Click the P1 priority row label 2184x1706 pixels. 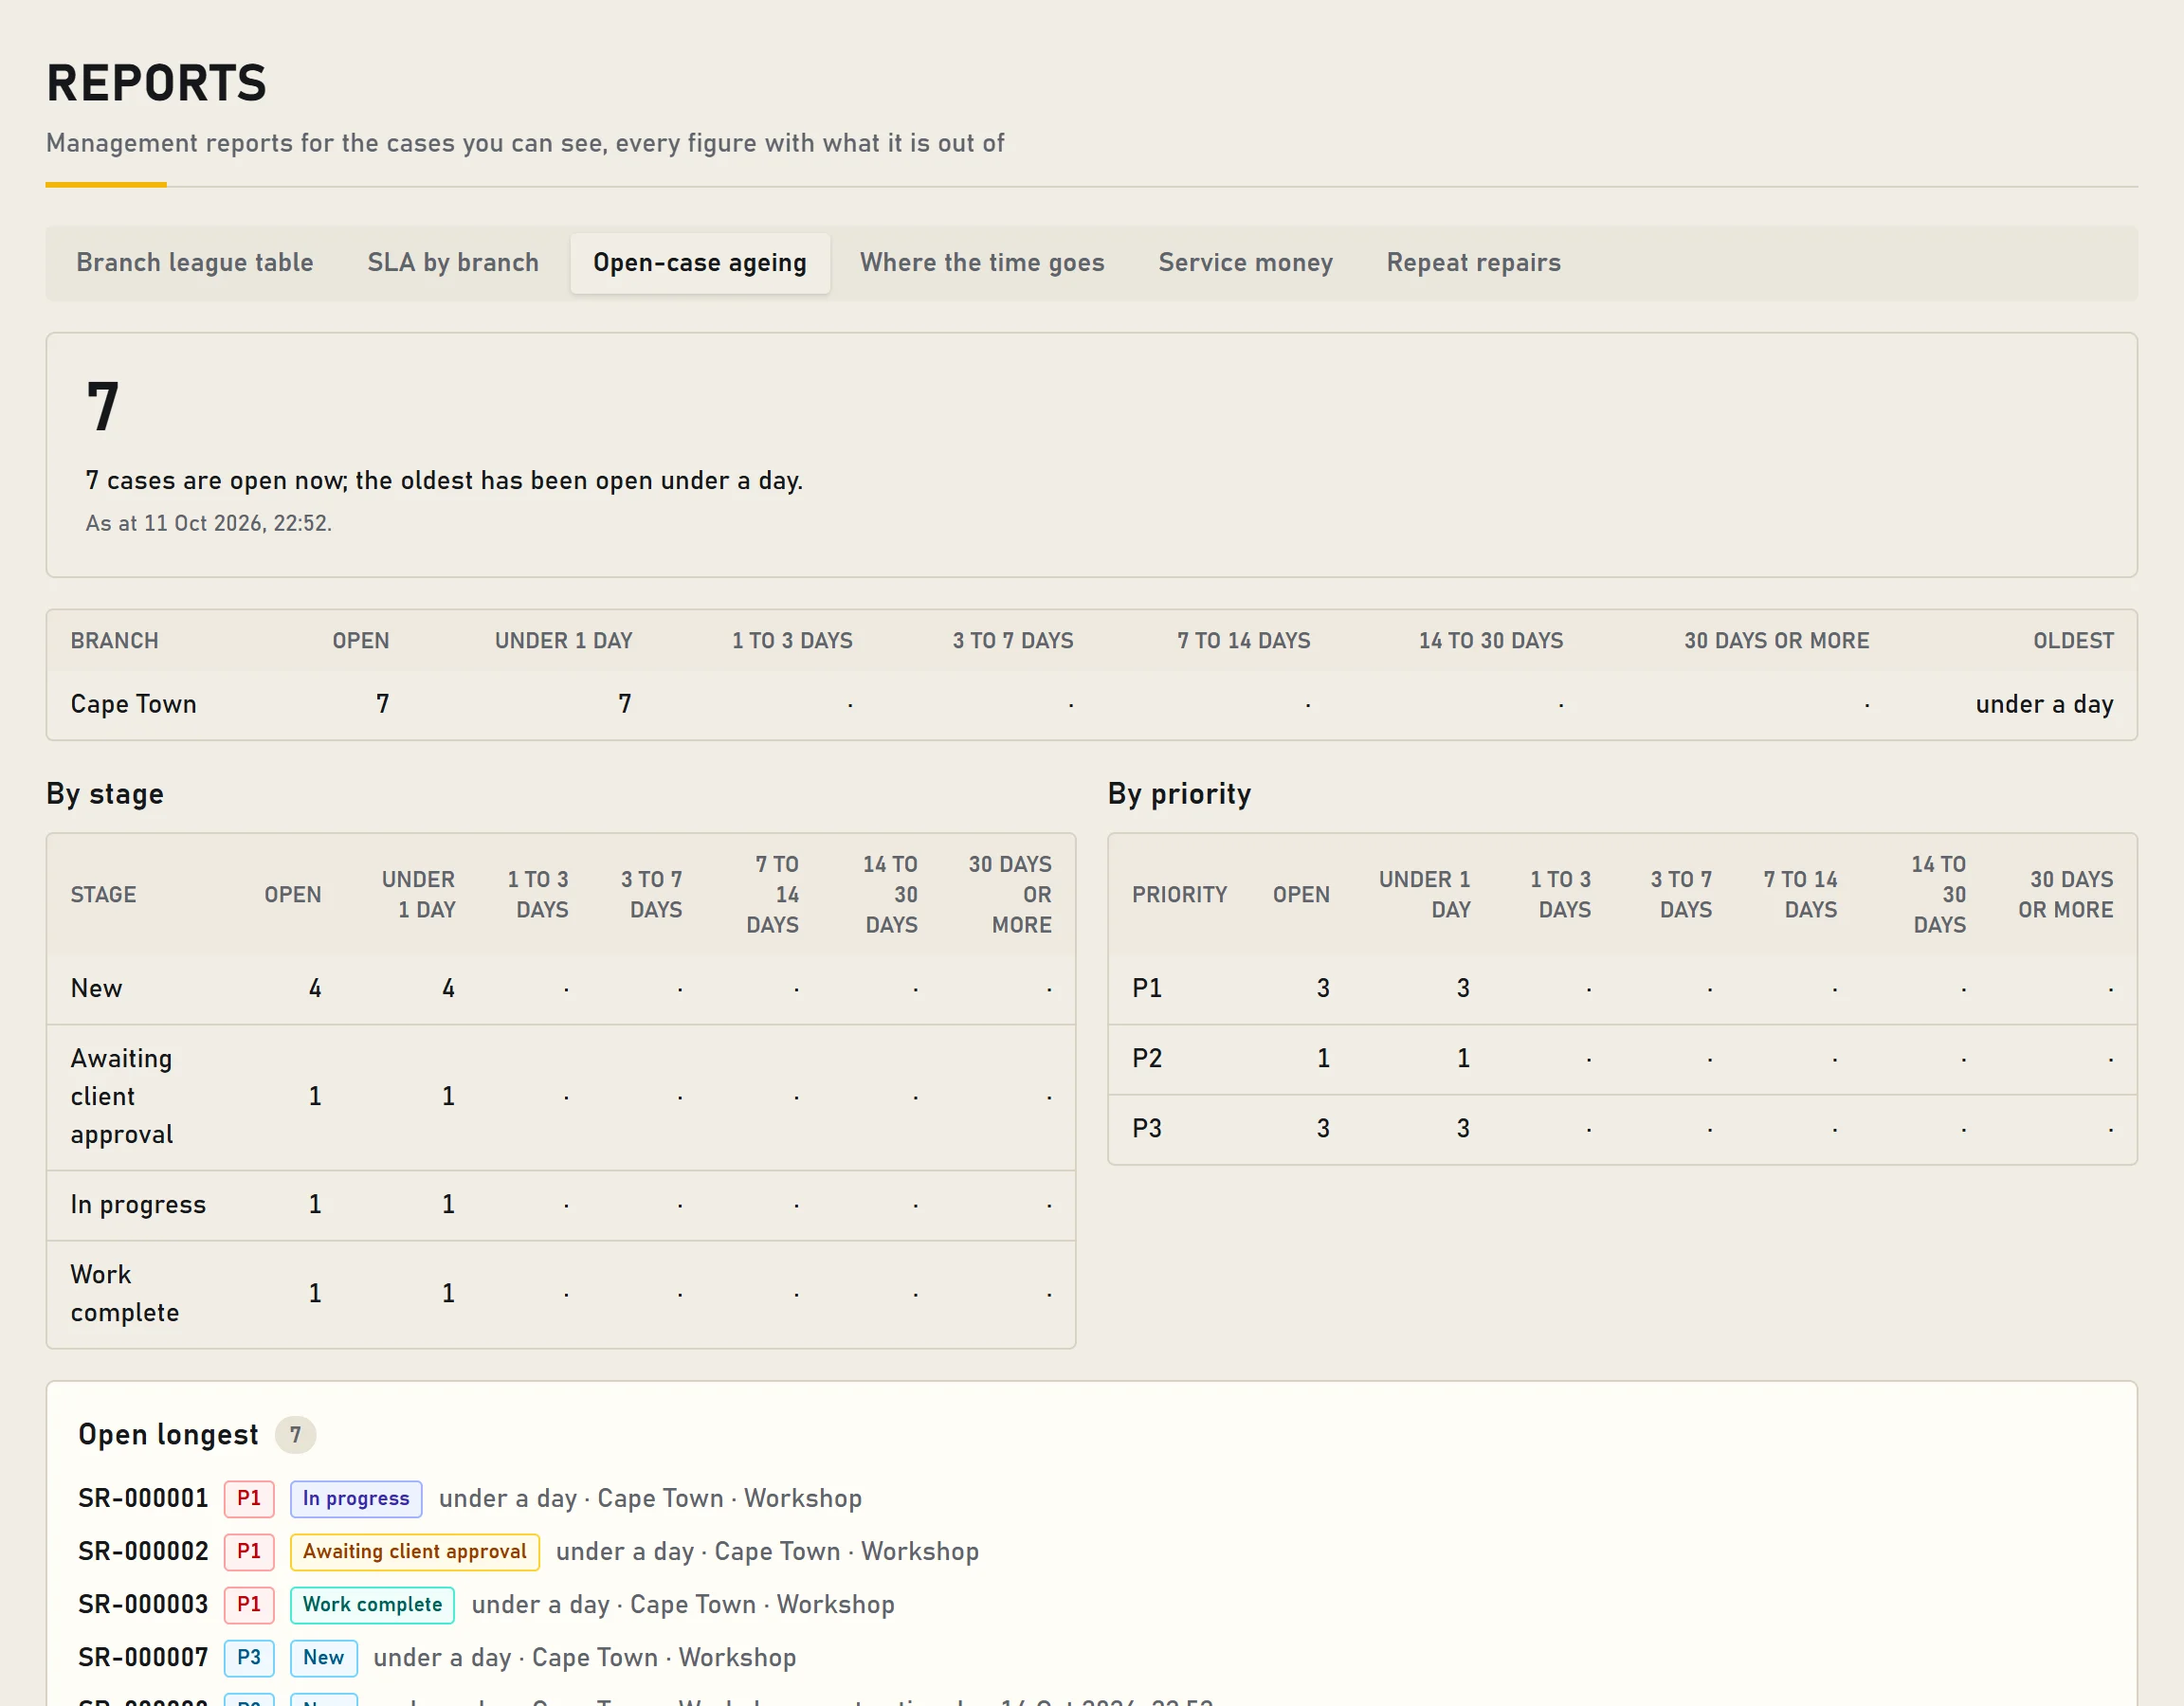coord(1147,988)
